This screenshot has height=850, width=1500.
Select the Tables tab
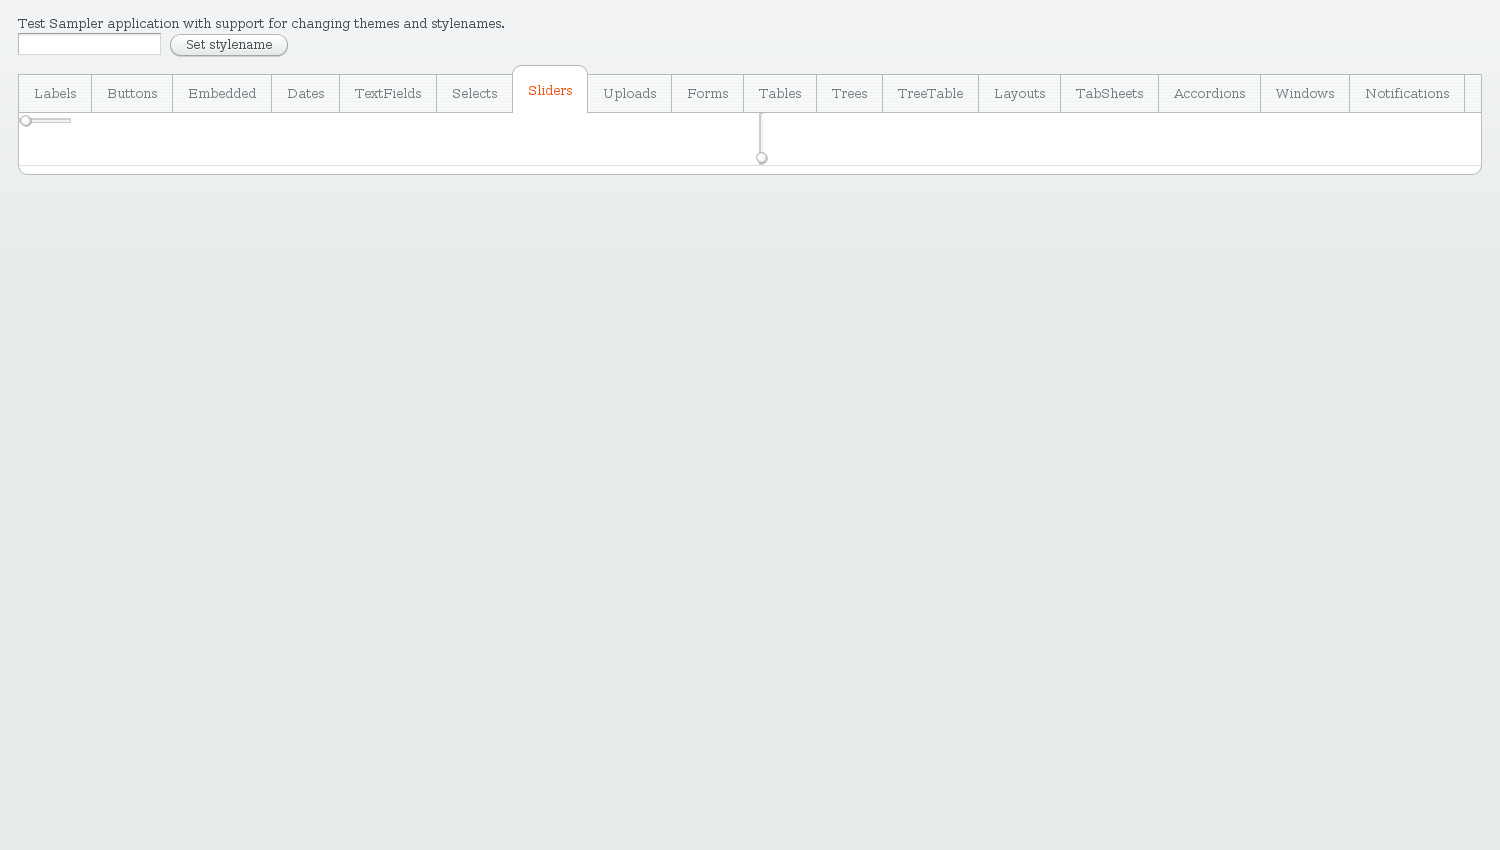tap(780, 93)
